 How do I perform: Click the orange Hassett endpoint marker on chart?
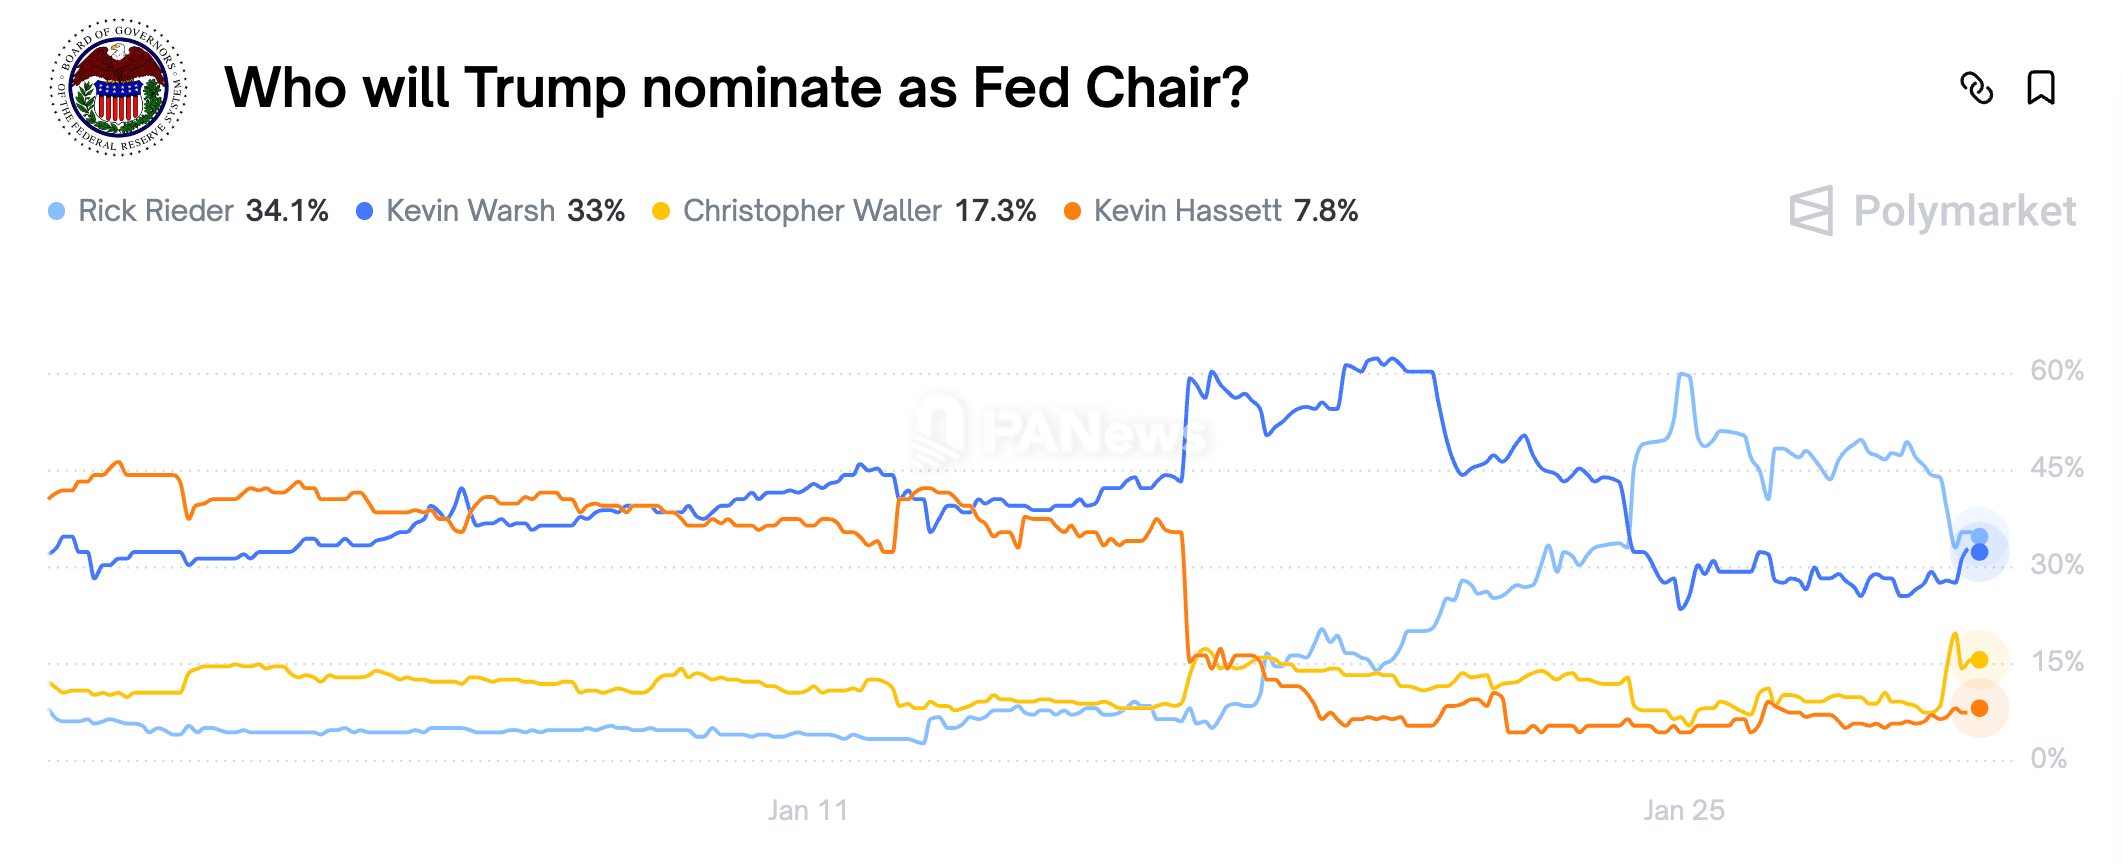(x=1979, y=708)
